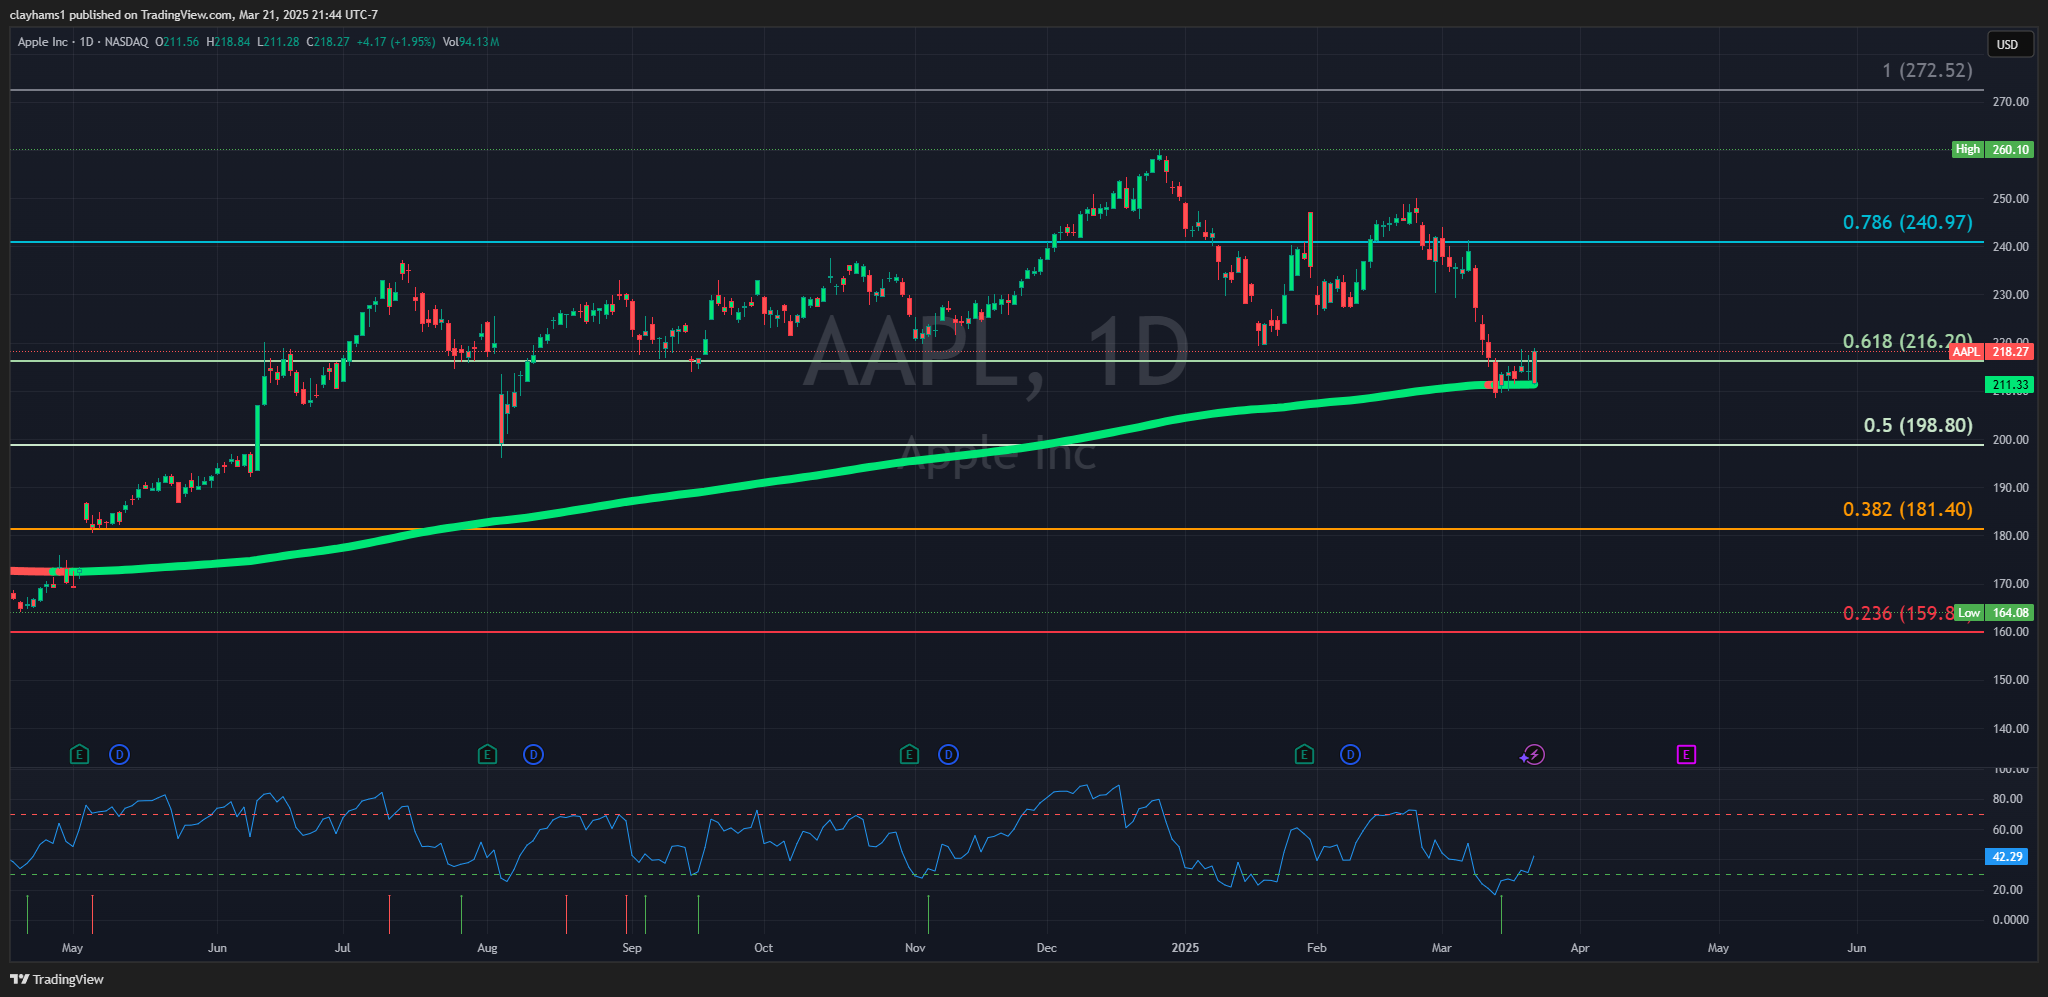
Task: Click the Jul label on time axis
Action: point(343,947)
